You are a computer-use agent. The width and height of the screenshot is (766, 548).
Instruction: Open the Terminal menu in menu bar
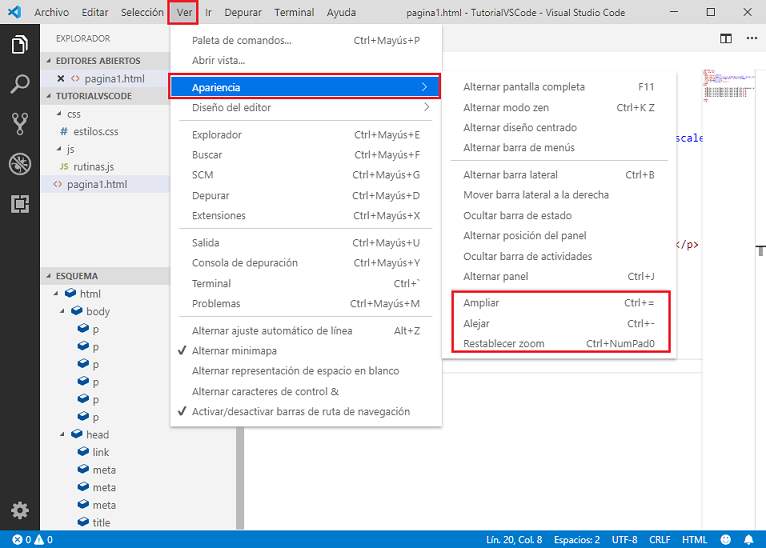pyautogui.click(x=294, y=12)
